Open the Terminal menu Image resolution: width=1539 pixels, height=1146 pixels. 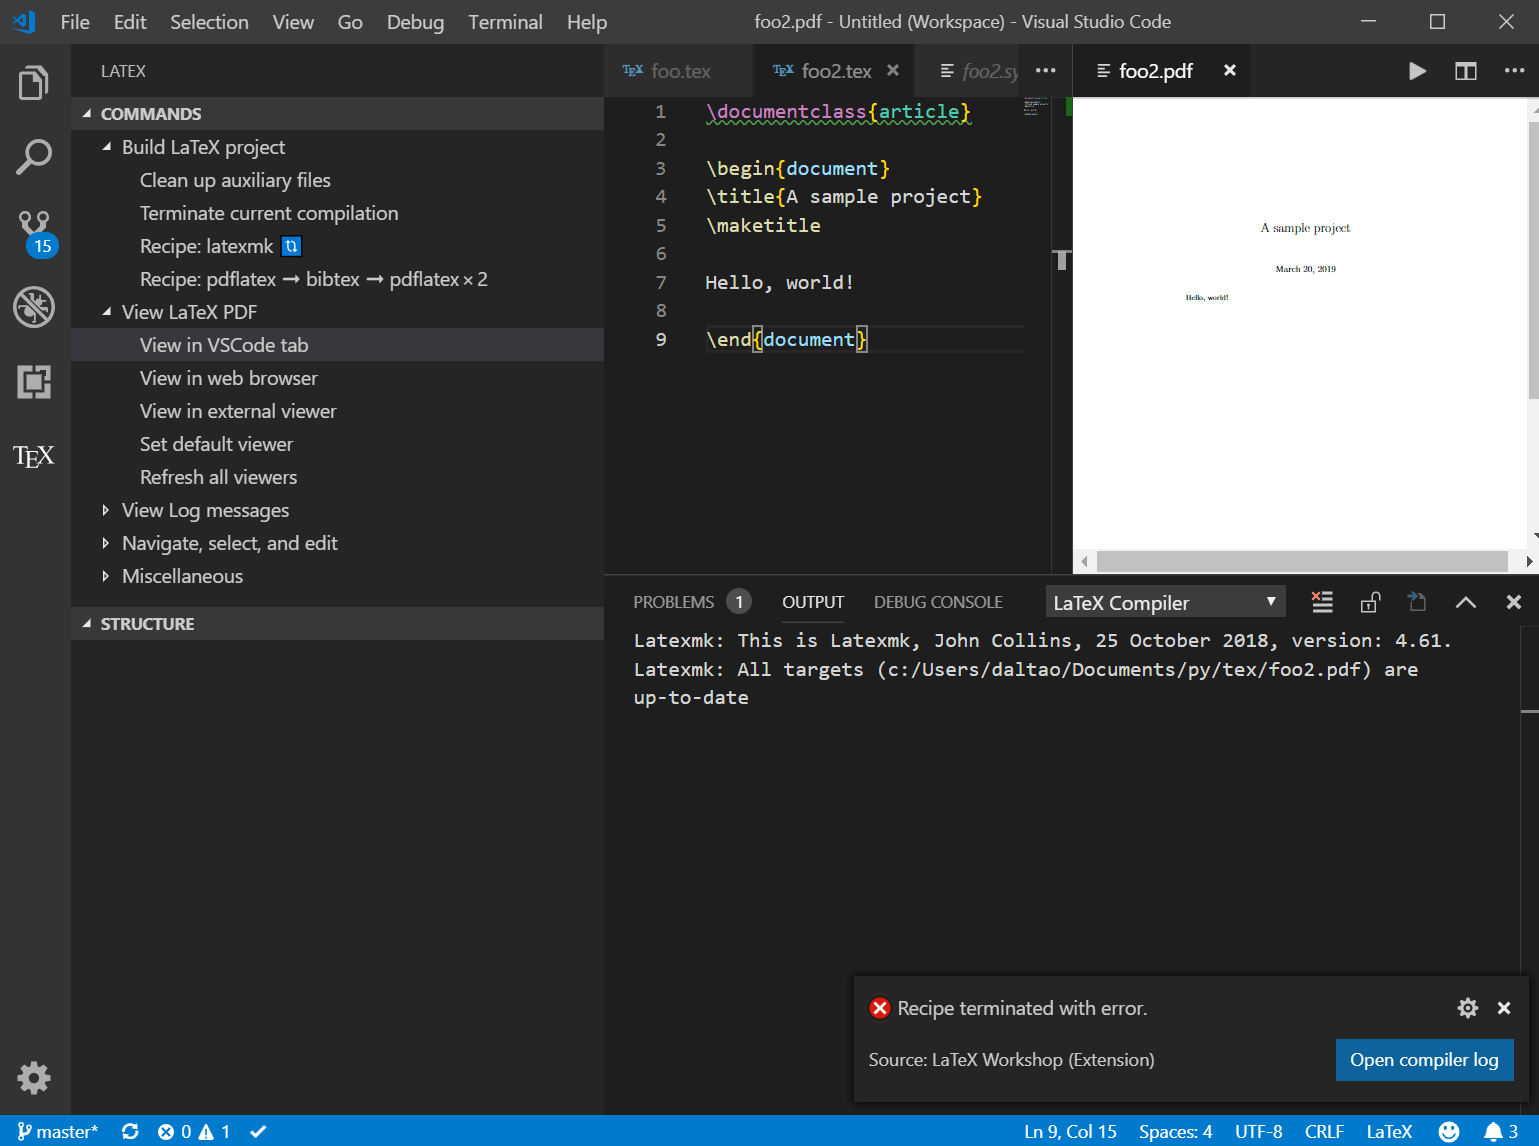pyautogui.click(x=505, y=22)
